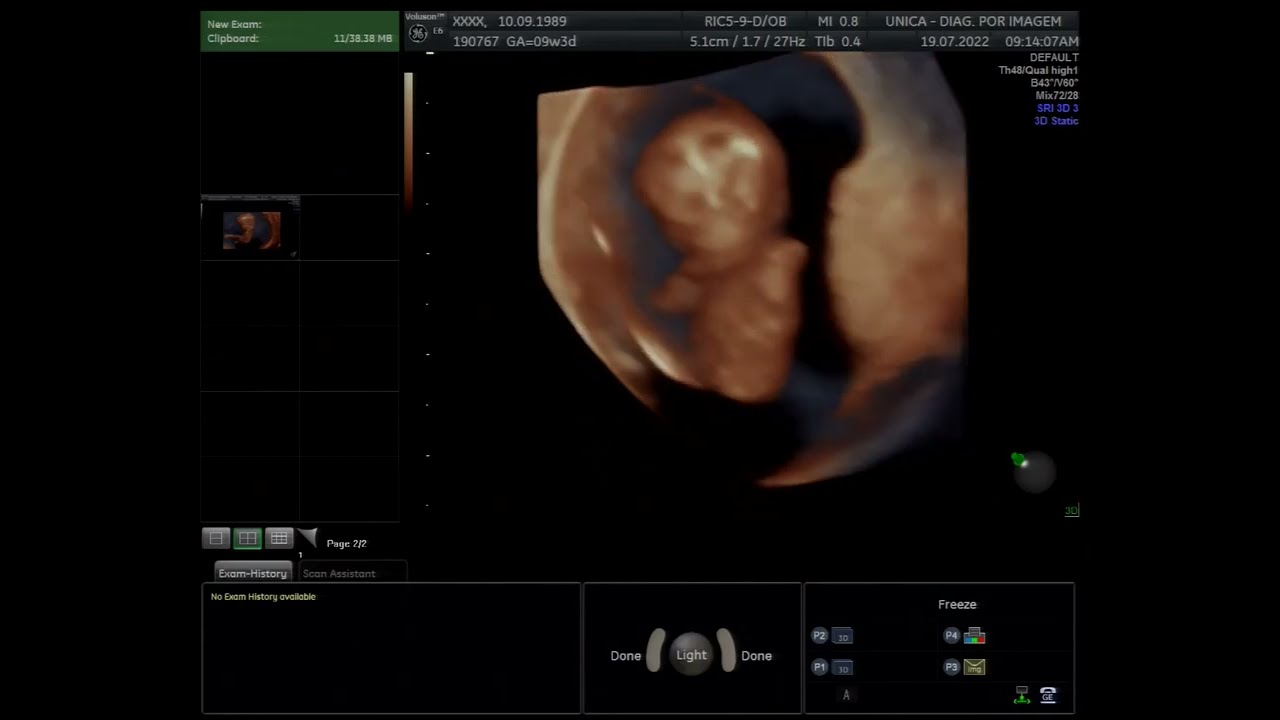Click the B43°/V60° angle parameter
The height and width of the screenshot is (720, 1280).
pos(1054,83)
